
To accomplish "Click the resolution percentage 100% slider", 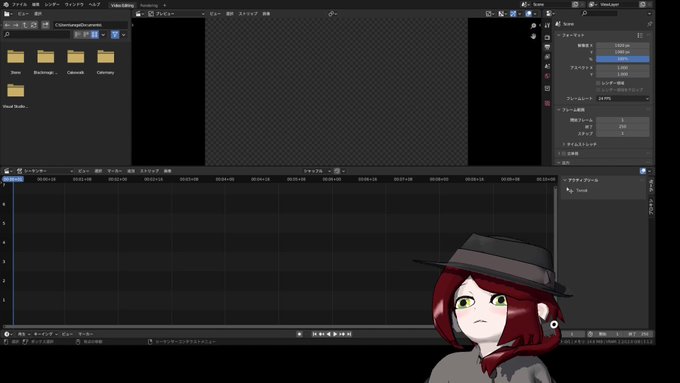I will 623,59.
